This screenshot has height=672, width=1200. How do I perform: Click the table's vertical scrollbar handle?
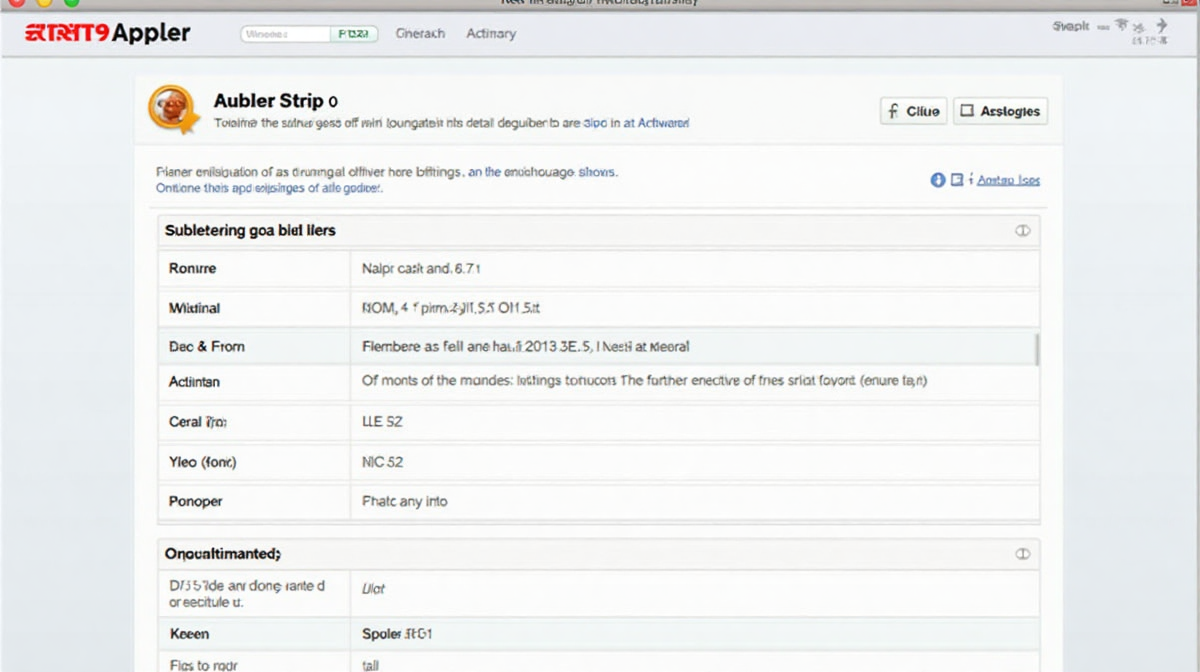[x=1036, y=350]
